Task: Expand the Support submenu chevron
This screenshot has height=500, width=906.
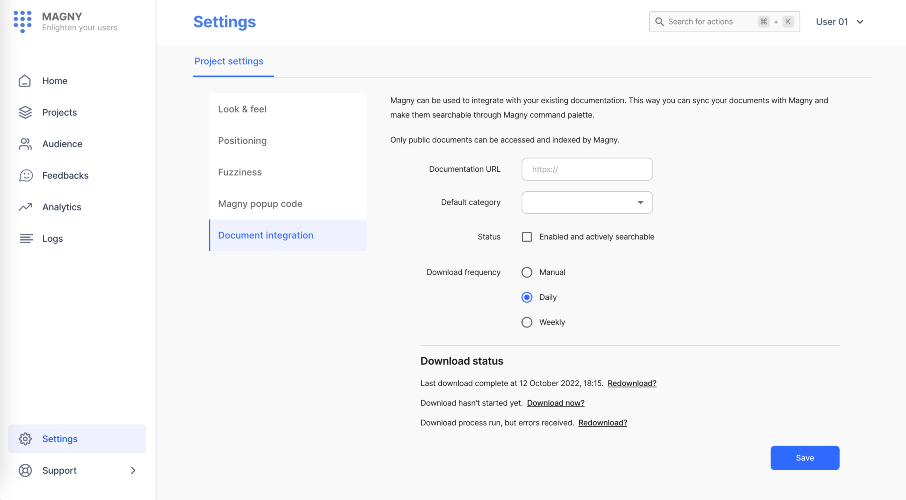Action: (x=133, y=471)
